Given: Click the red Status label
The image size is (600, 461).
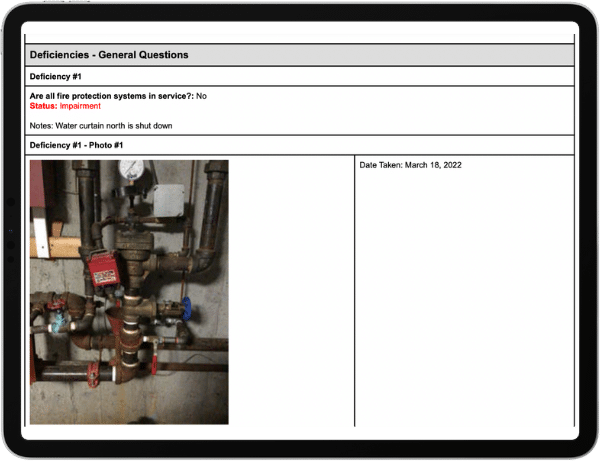Looking at the screenshot, I should [x=44, y=106].
